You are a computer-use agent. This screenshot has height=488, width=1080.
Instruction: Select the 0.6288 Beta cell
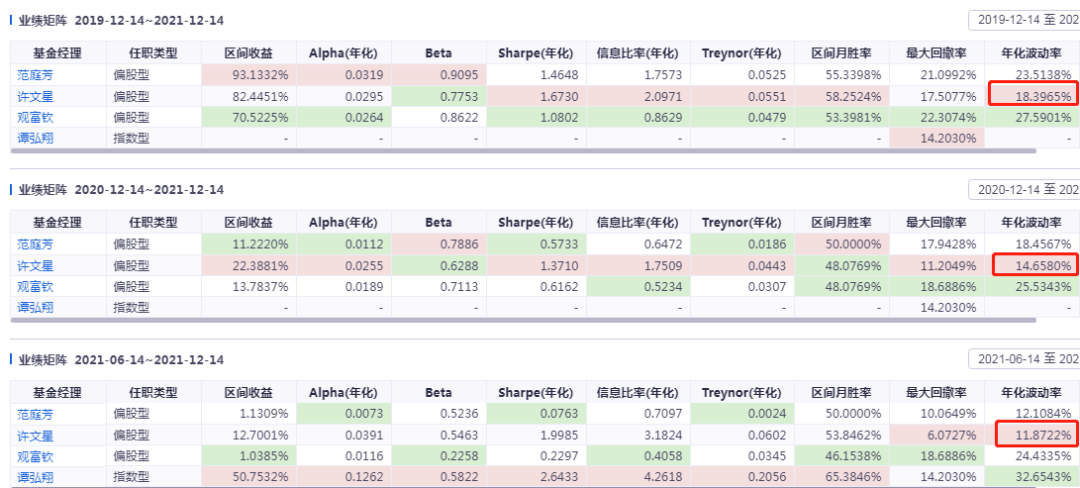click(439, 266)
